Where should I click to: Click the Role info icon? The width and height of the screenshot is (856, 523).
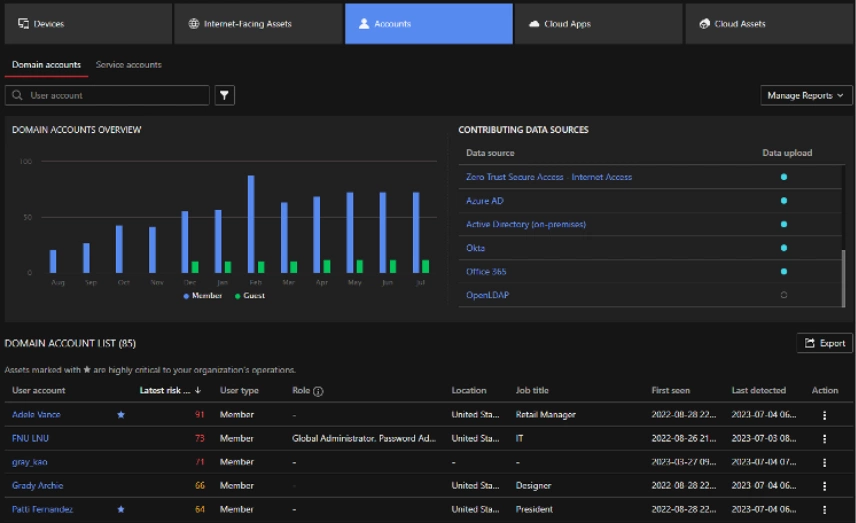[318, 391]
